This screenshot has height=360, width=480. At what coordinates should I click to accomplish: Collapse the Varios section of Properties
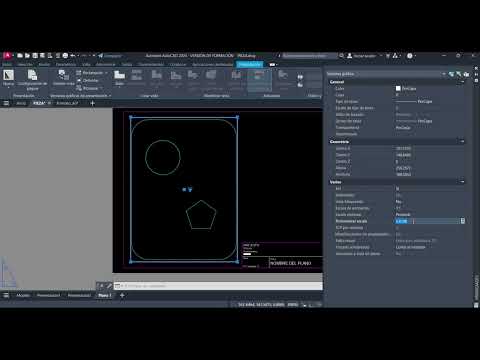click(462, 182)
